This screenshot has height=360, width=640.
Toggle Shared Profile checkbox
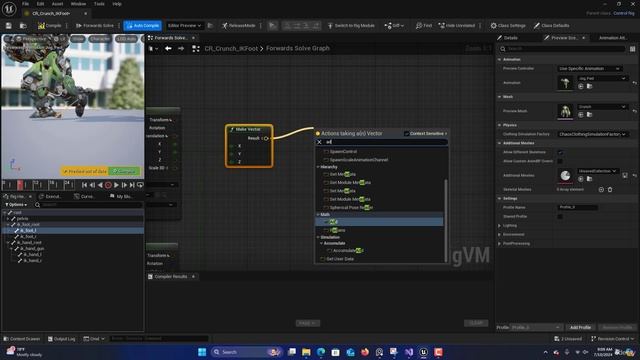click(560, 216)
